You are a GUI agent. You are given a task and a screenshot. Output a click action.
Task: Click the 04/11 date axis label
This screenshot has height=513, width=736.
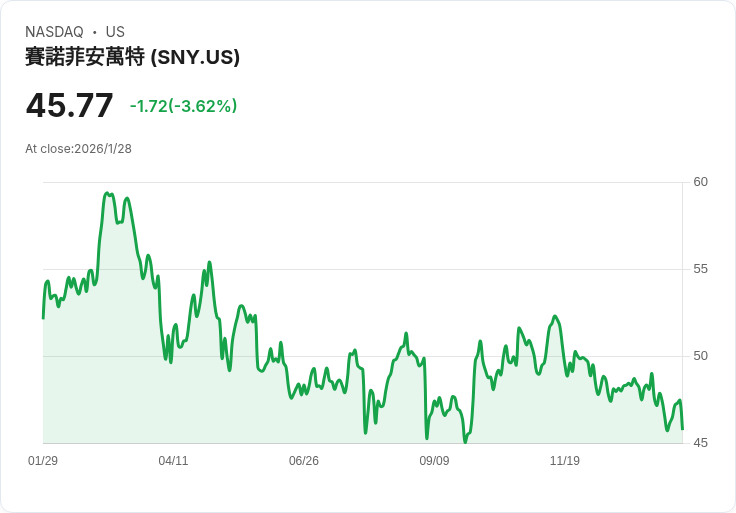point(173,461)
